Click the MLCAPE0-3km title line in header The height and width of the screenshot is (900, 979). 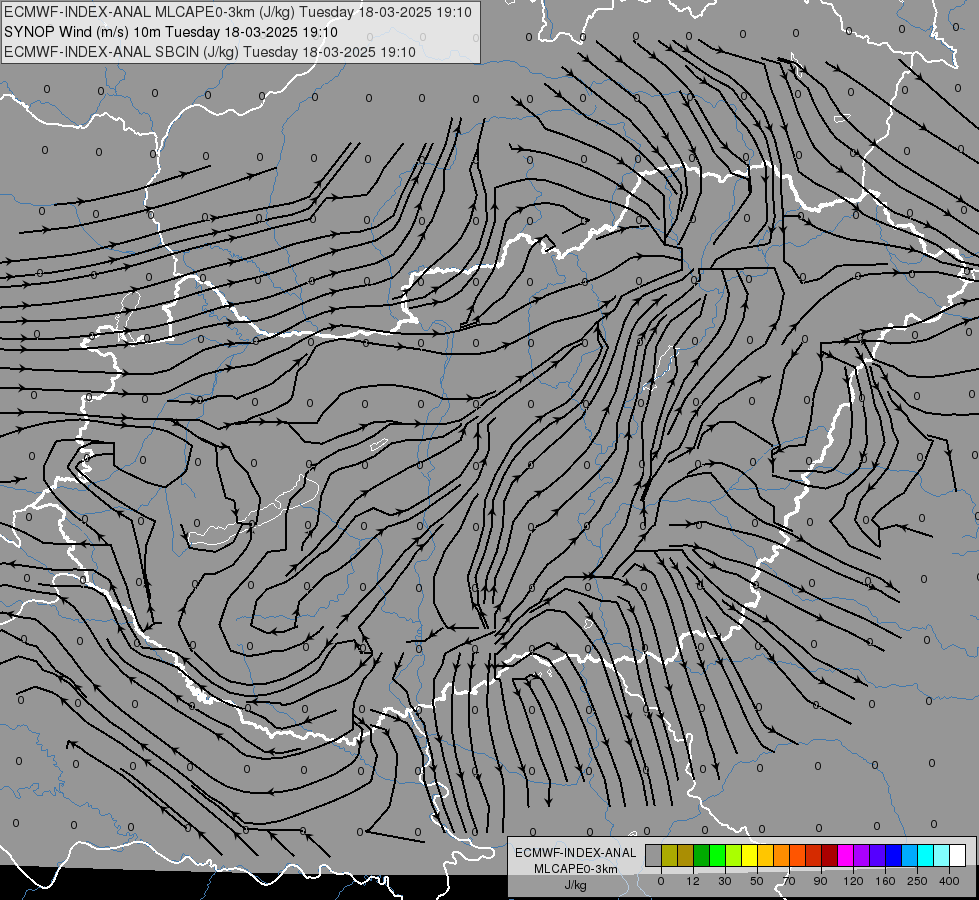[x=238, y=12]
